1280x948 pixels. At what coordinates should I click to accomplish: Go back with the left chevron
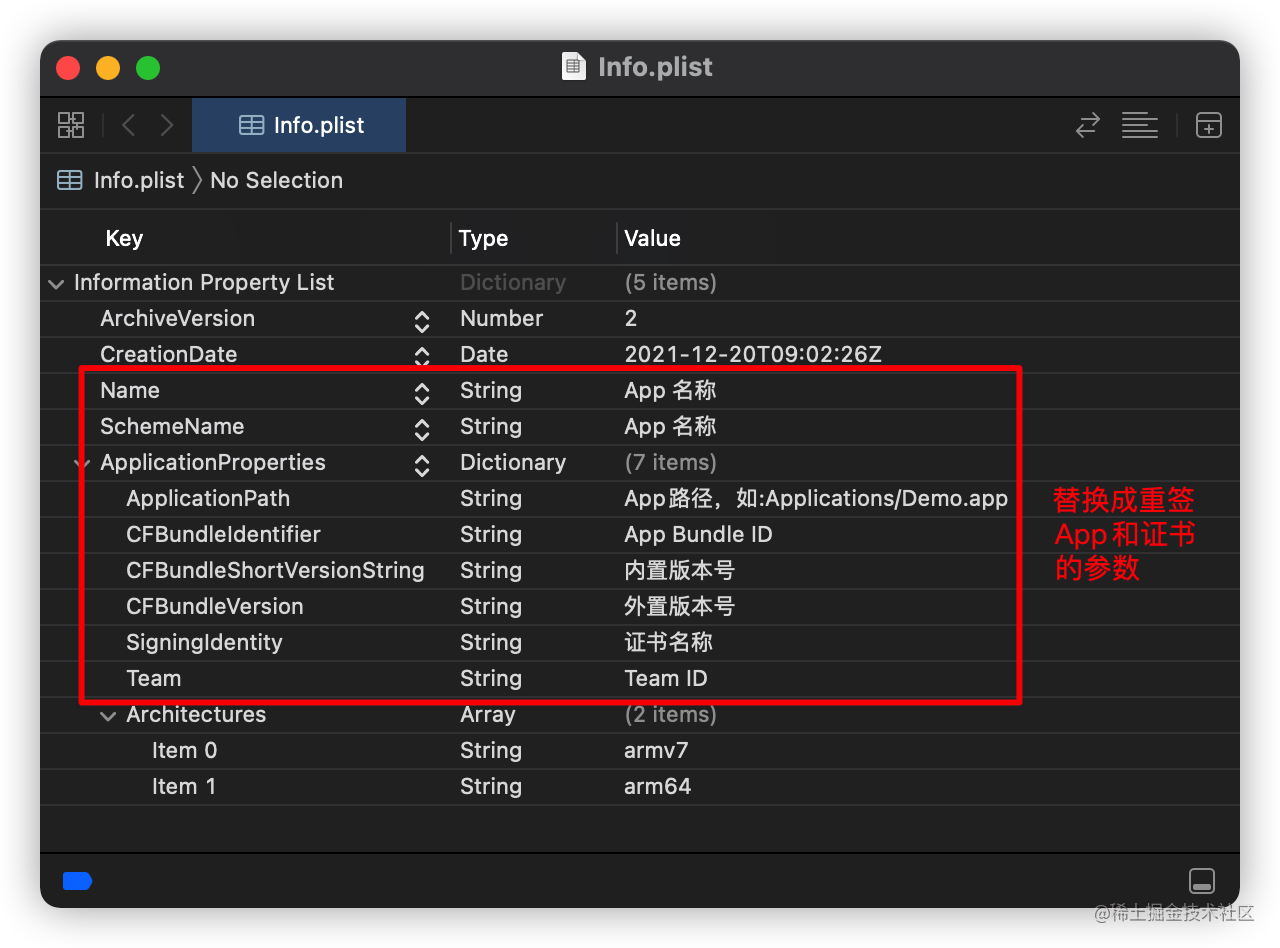tap(128, 125)
